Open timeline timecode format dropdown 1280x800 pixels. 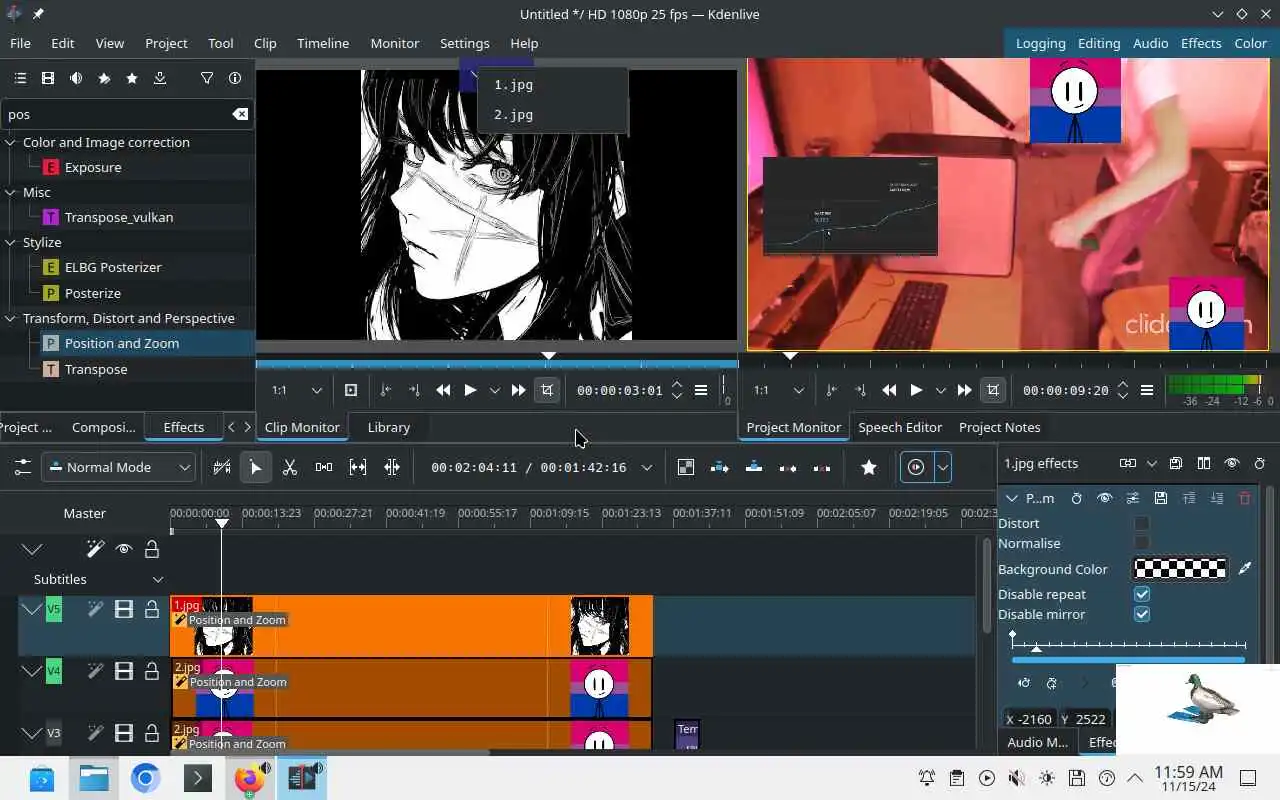[x=647, y=467]
